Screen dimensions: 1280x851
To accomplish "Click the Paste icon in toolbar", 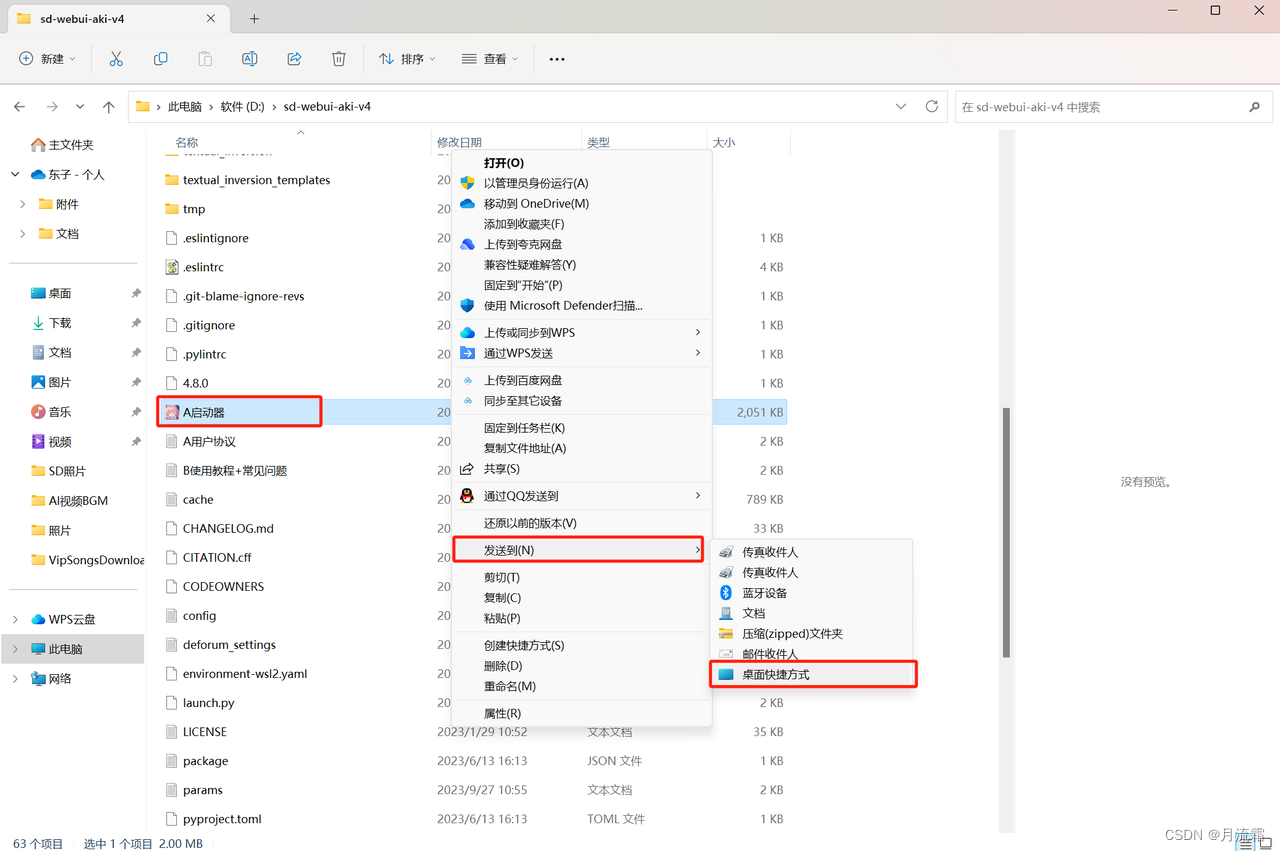I will tap(205, 59).
